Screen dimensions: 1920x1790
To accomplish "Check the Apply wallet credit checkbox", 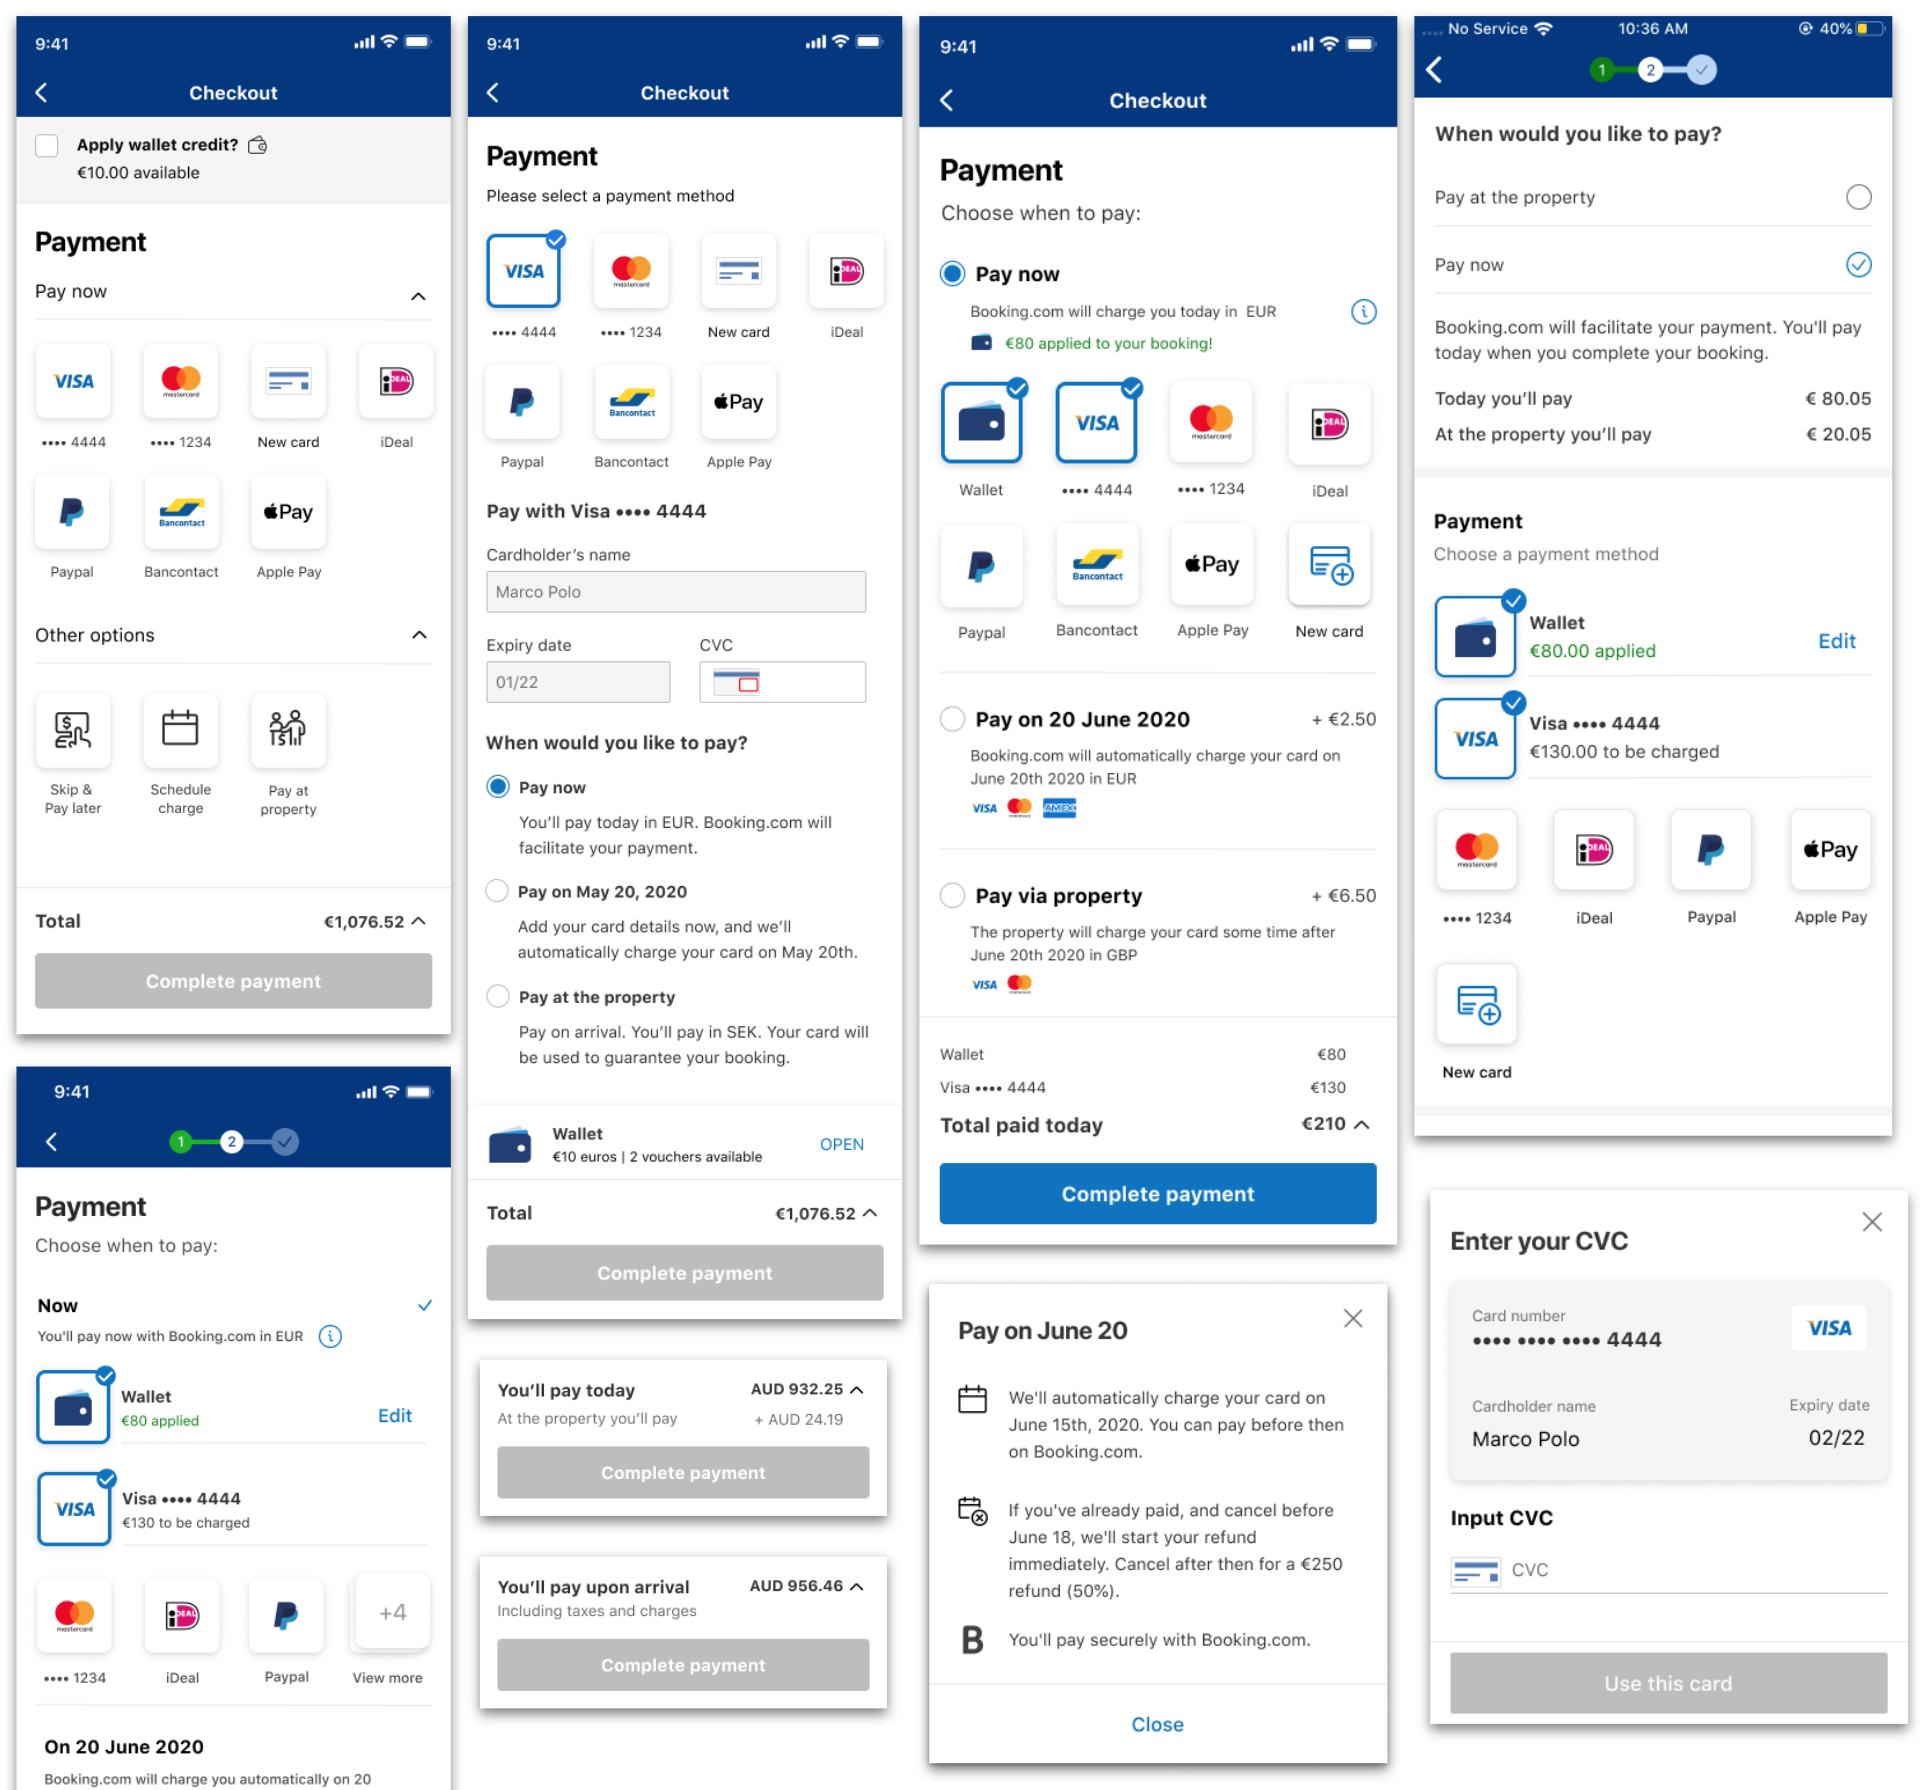I will pyautogui.click(x=47, y=145).
